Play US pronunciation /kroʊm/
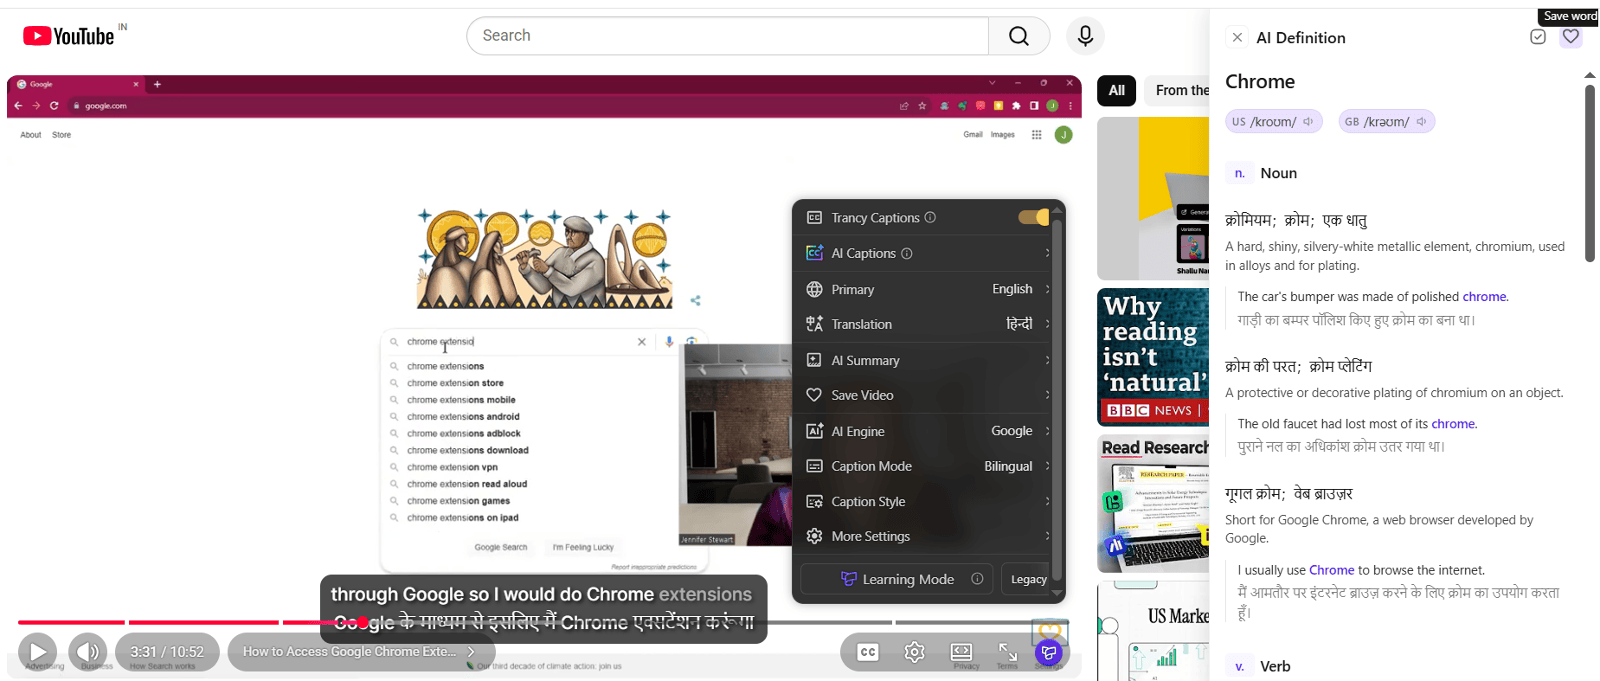This screenshot has height=681, width=1600. pos(1274,121)
